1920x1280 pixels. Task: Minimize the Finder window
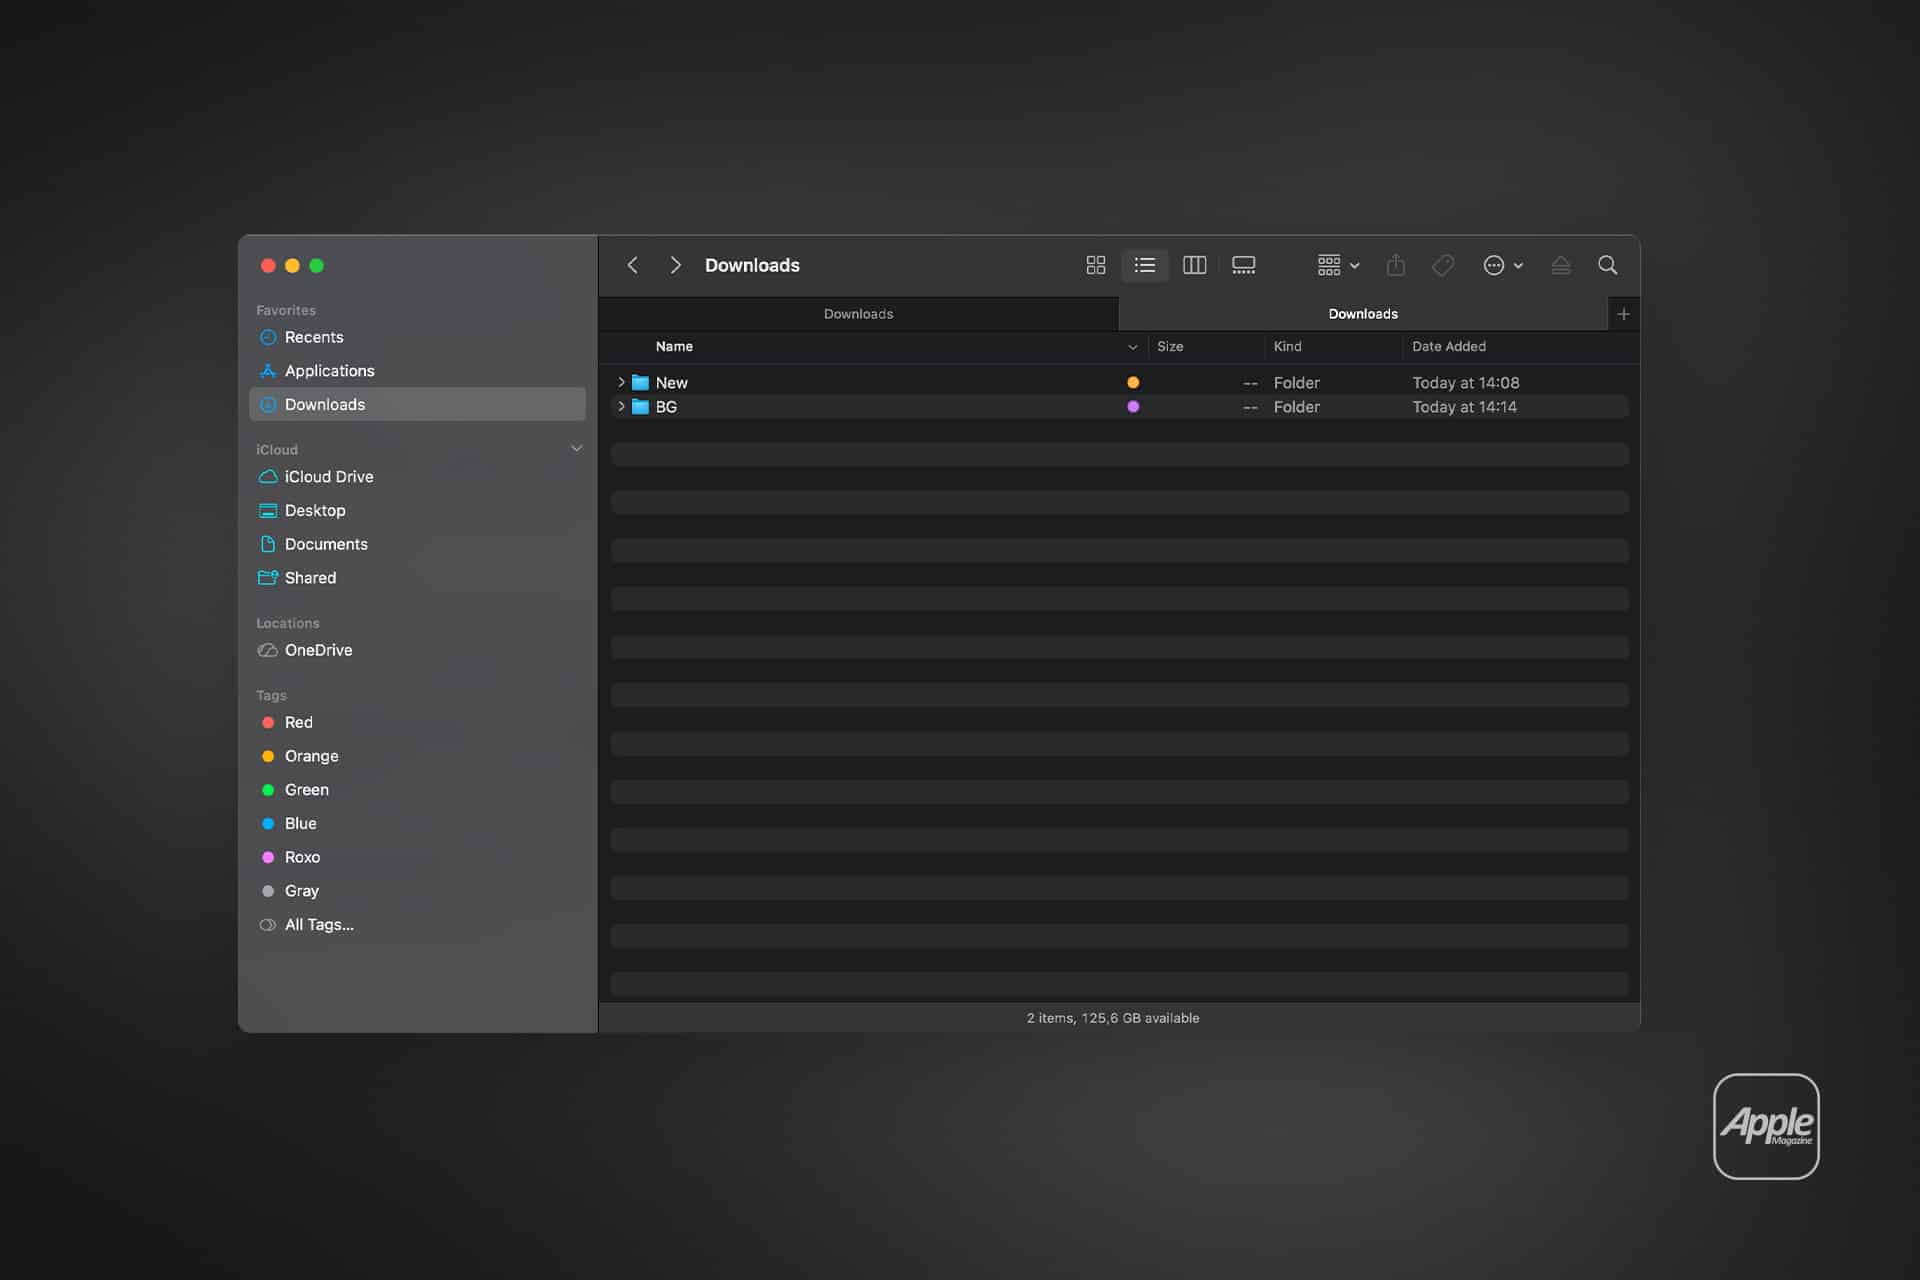point(292,266)
